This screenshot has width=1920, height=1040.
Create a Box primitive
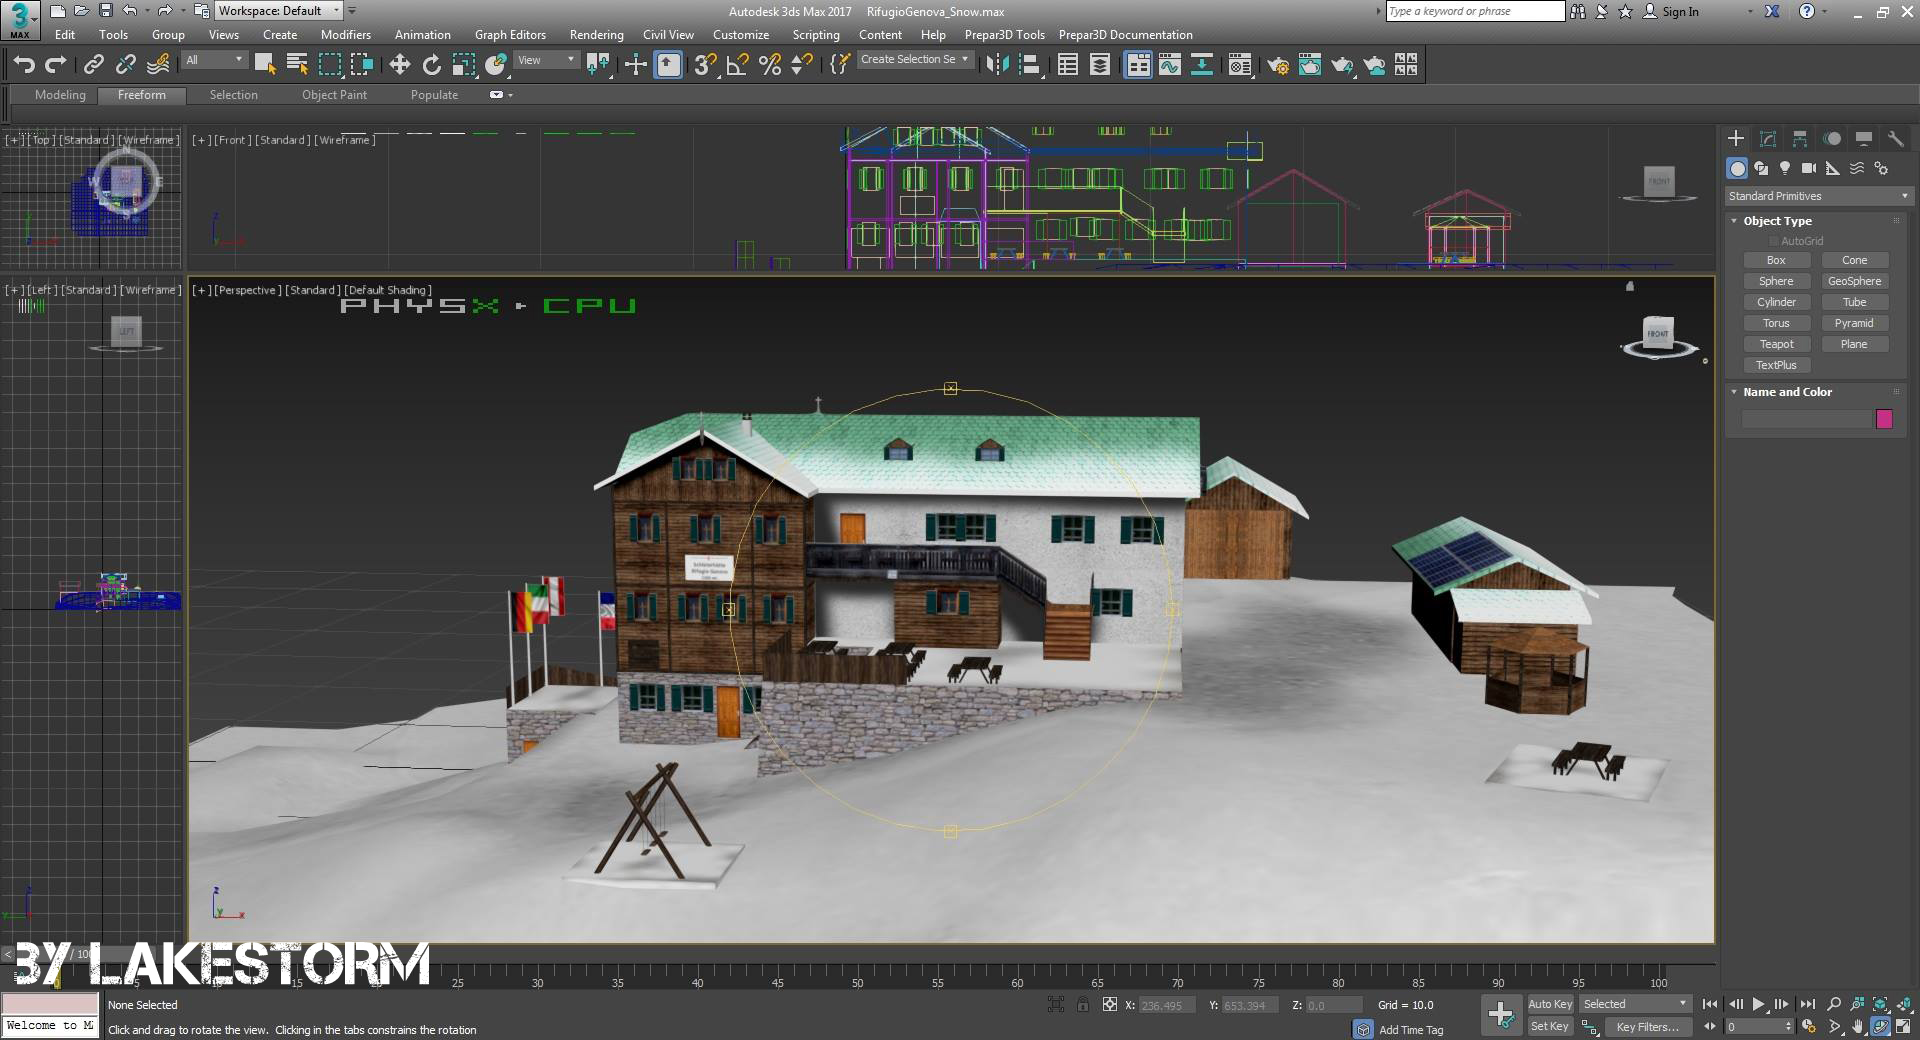[1776, 260]
